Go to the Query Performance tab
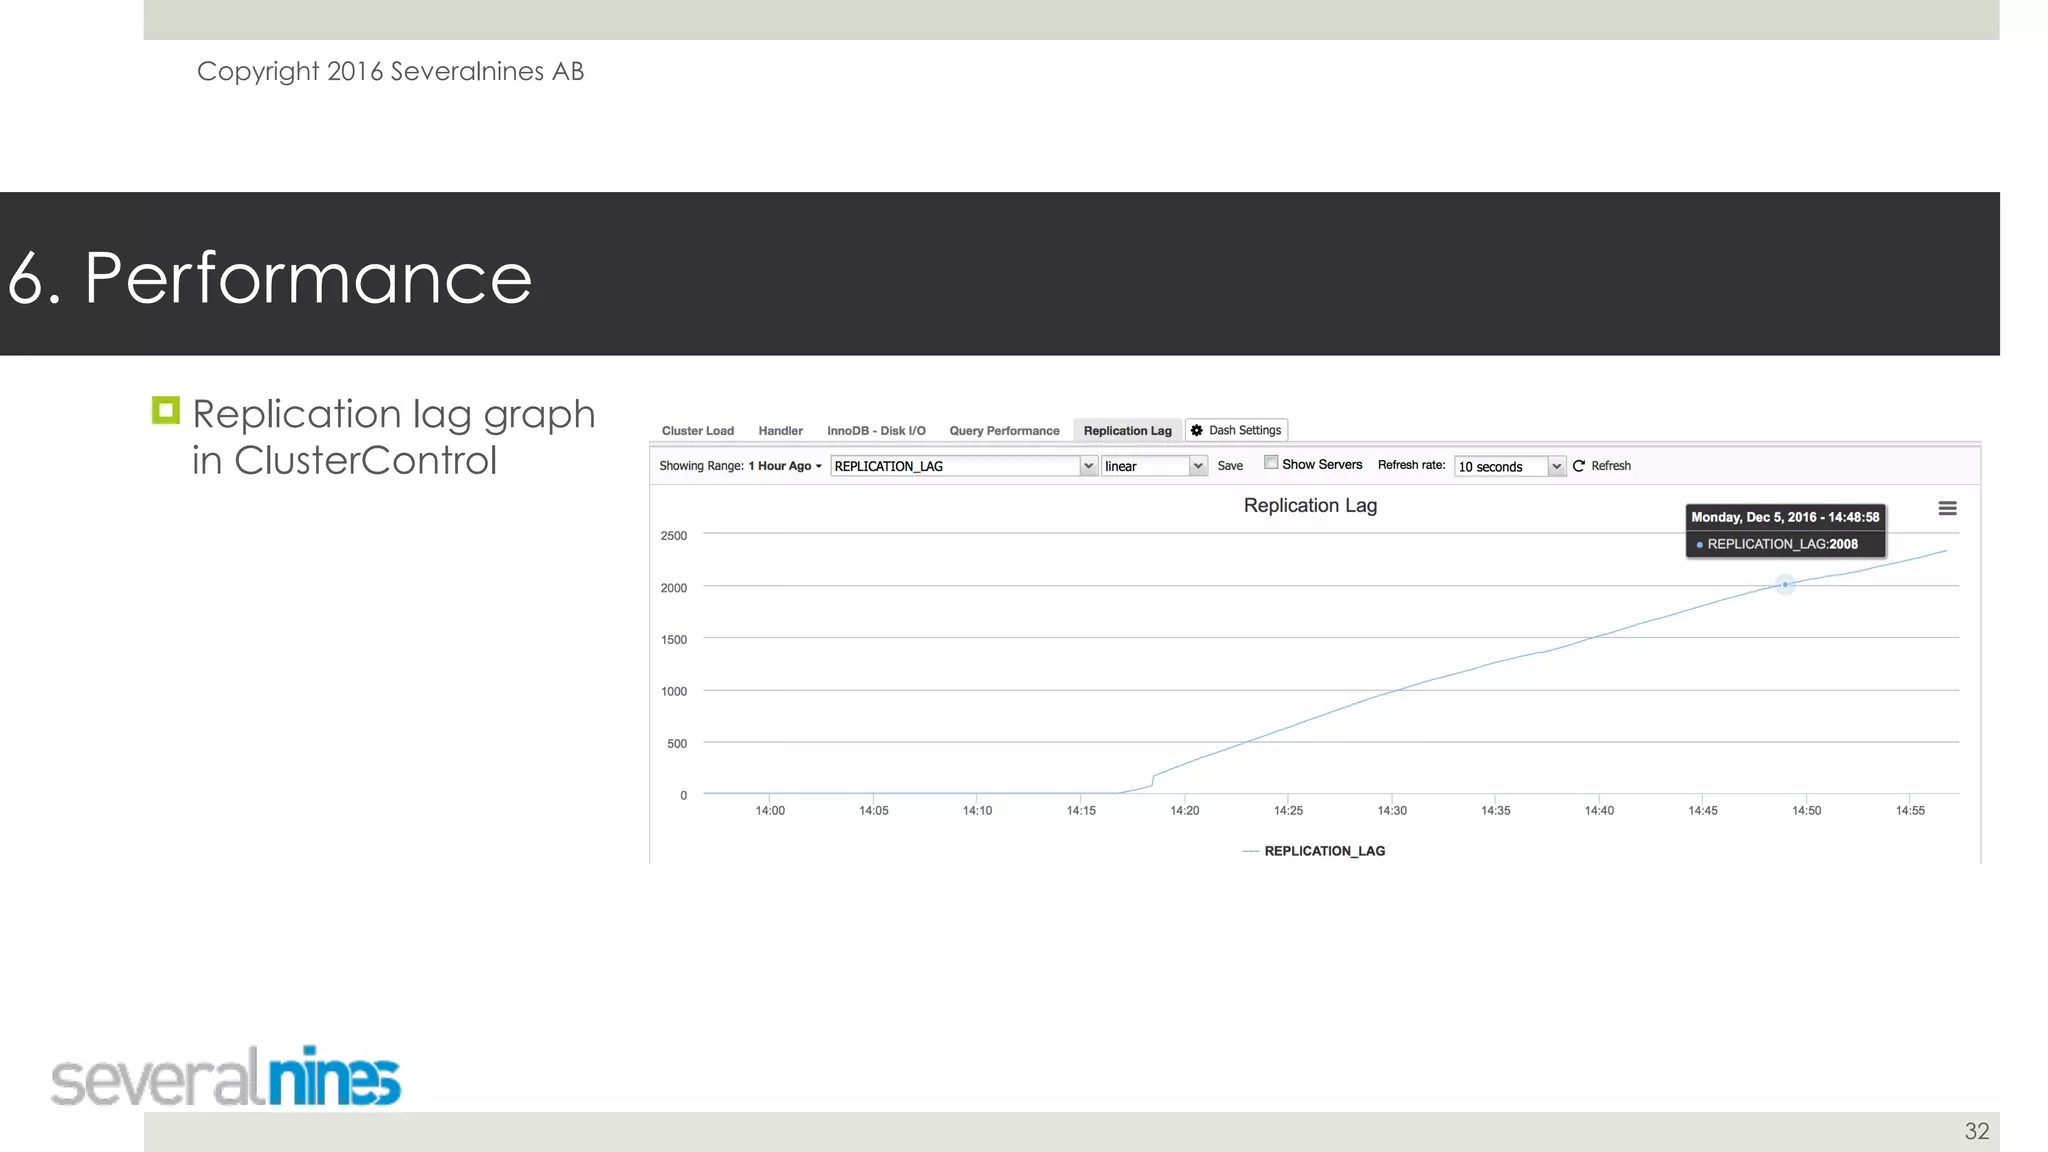 tap(1004, 431)
